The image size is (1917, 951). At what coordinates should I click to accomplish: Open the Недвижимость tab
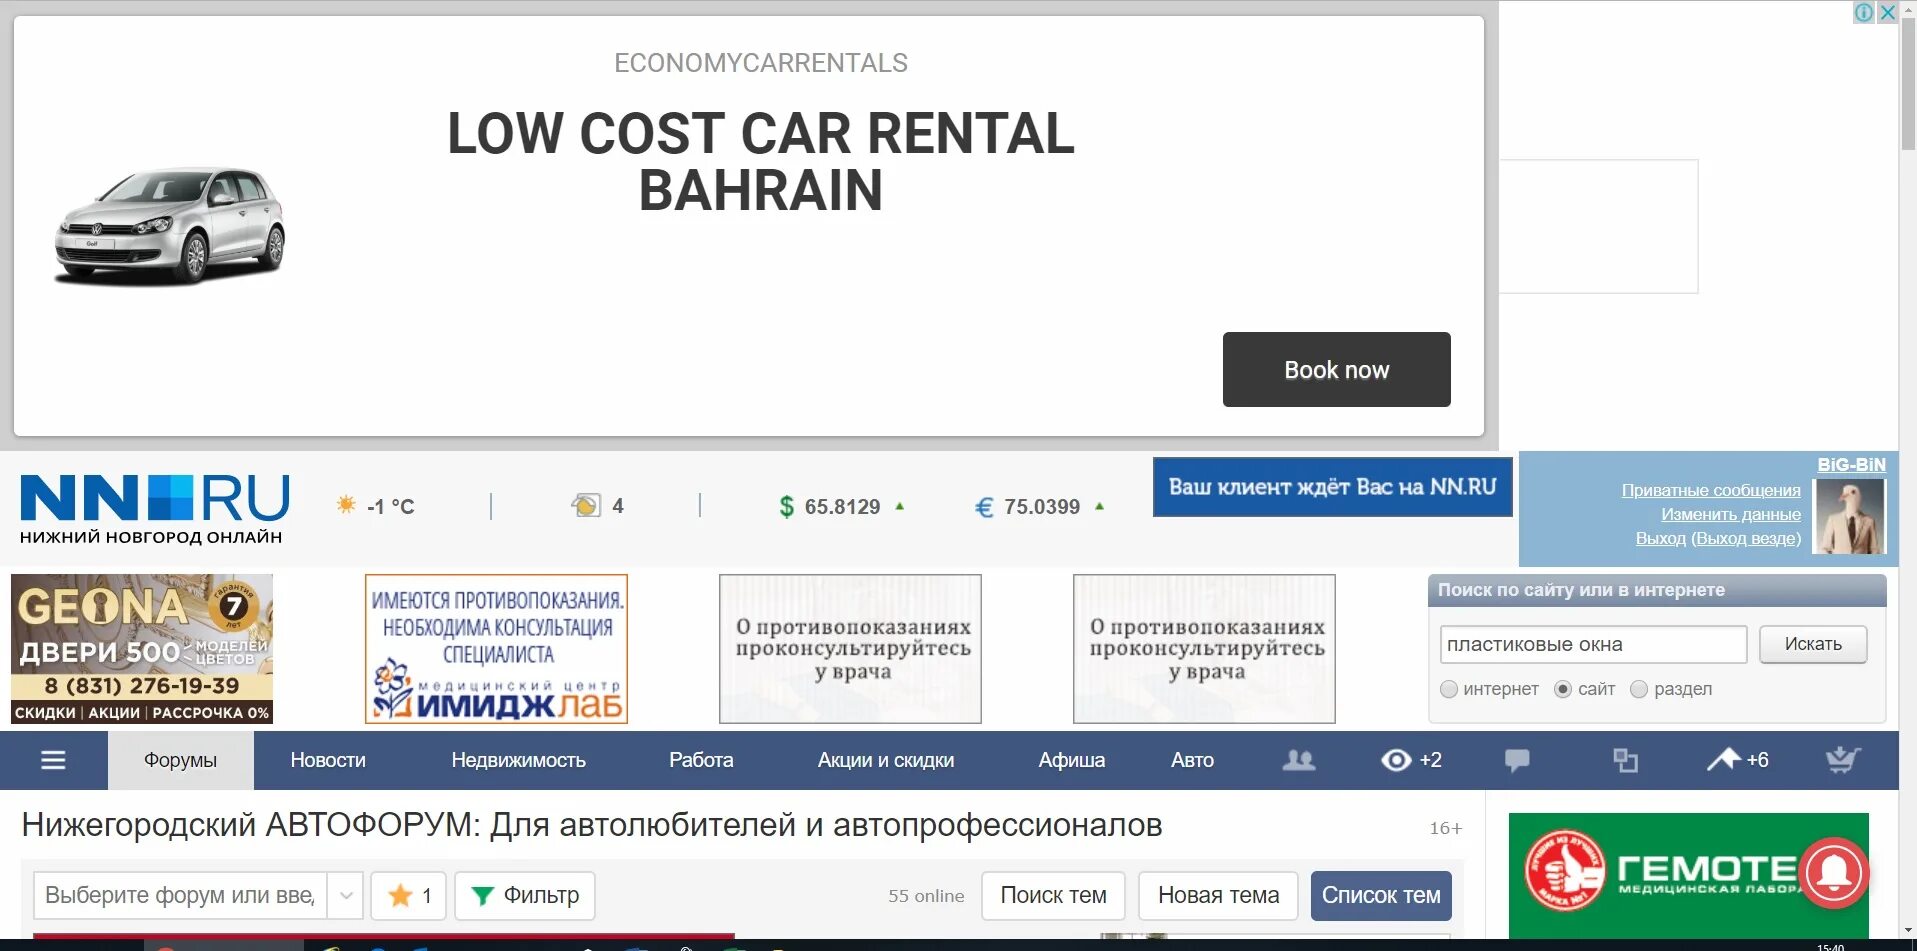point(518,760)
